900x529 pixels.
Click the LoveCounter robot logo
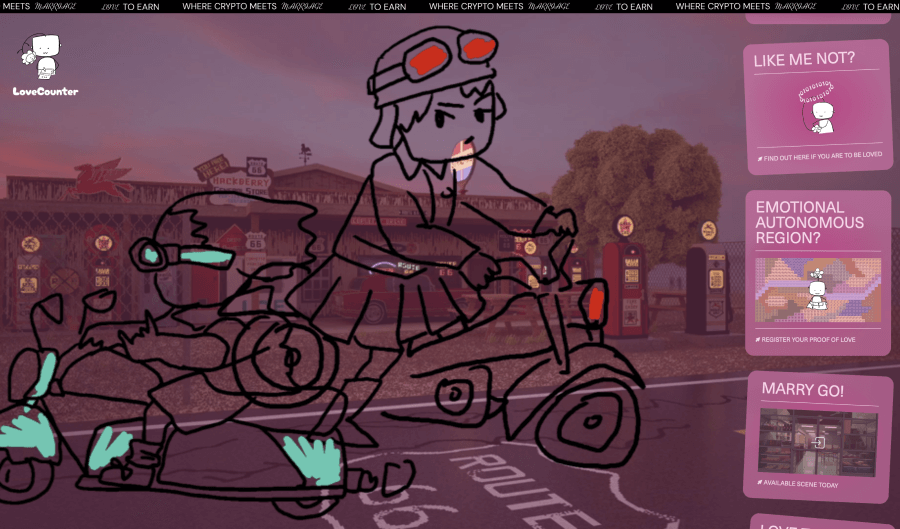[x=41, y=56]
